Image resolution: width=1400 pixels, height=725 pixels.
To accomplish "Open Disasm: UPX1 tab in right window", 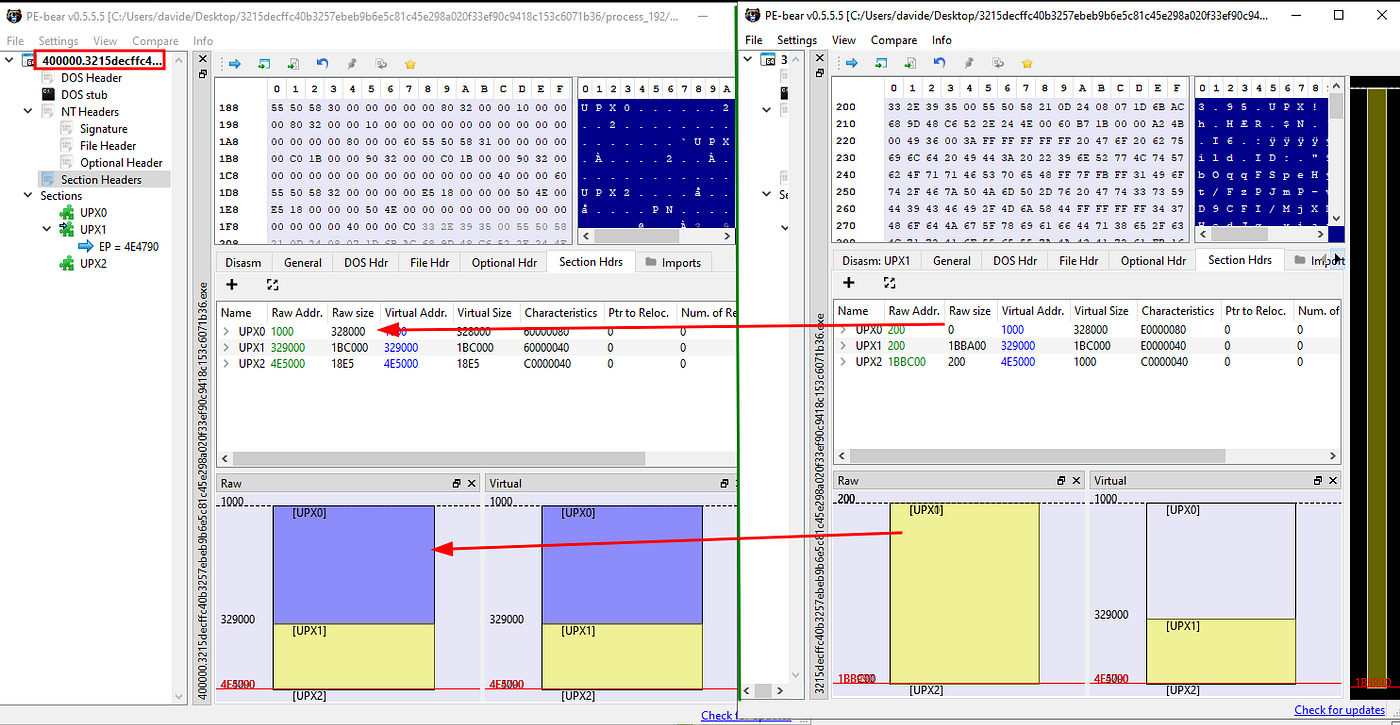I will (x=875, y=260).
